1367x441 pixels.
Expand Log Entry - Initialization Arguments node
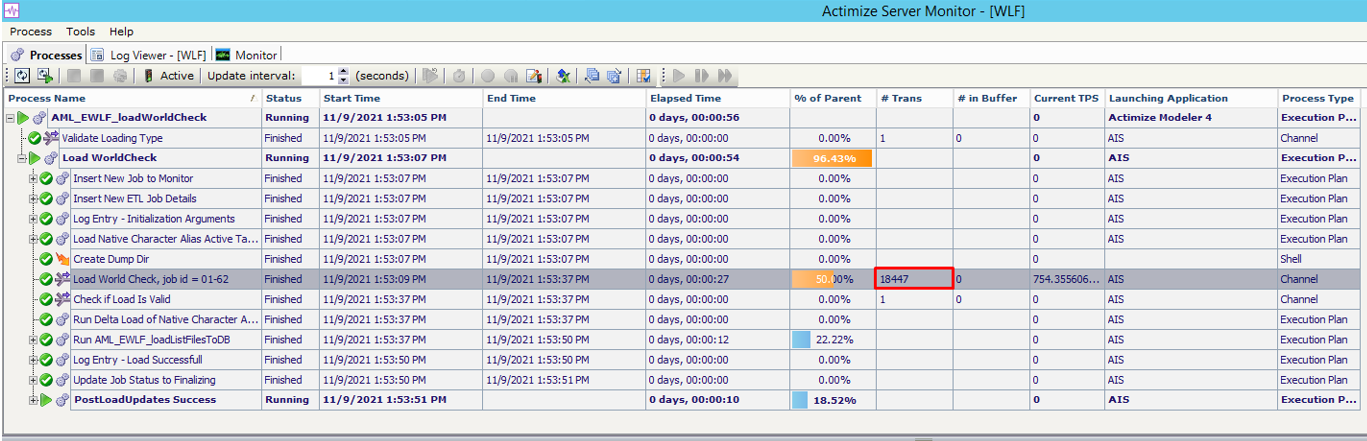33,218
